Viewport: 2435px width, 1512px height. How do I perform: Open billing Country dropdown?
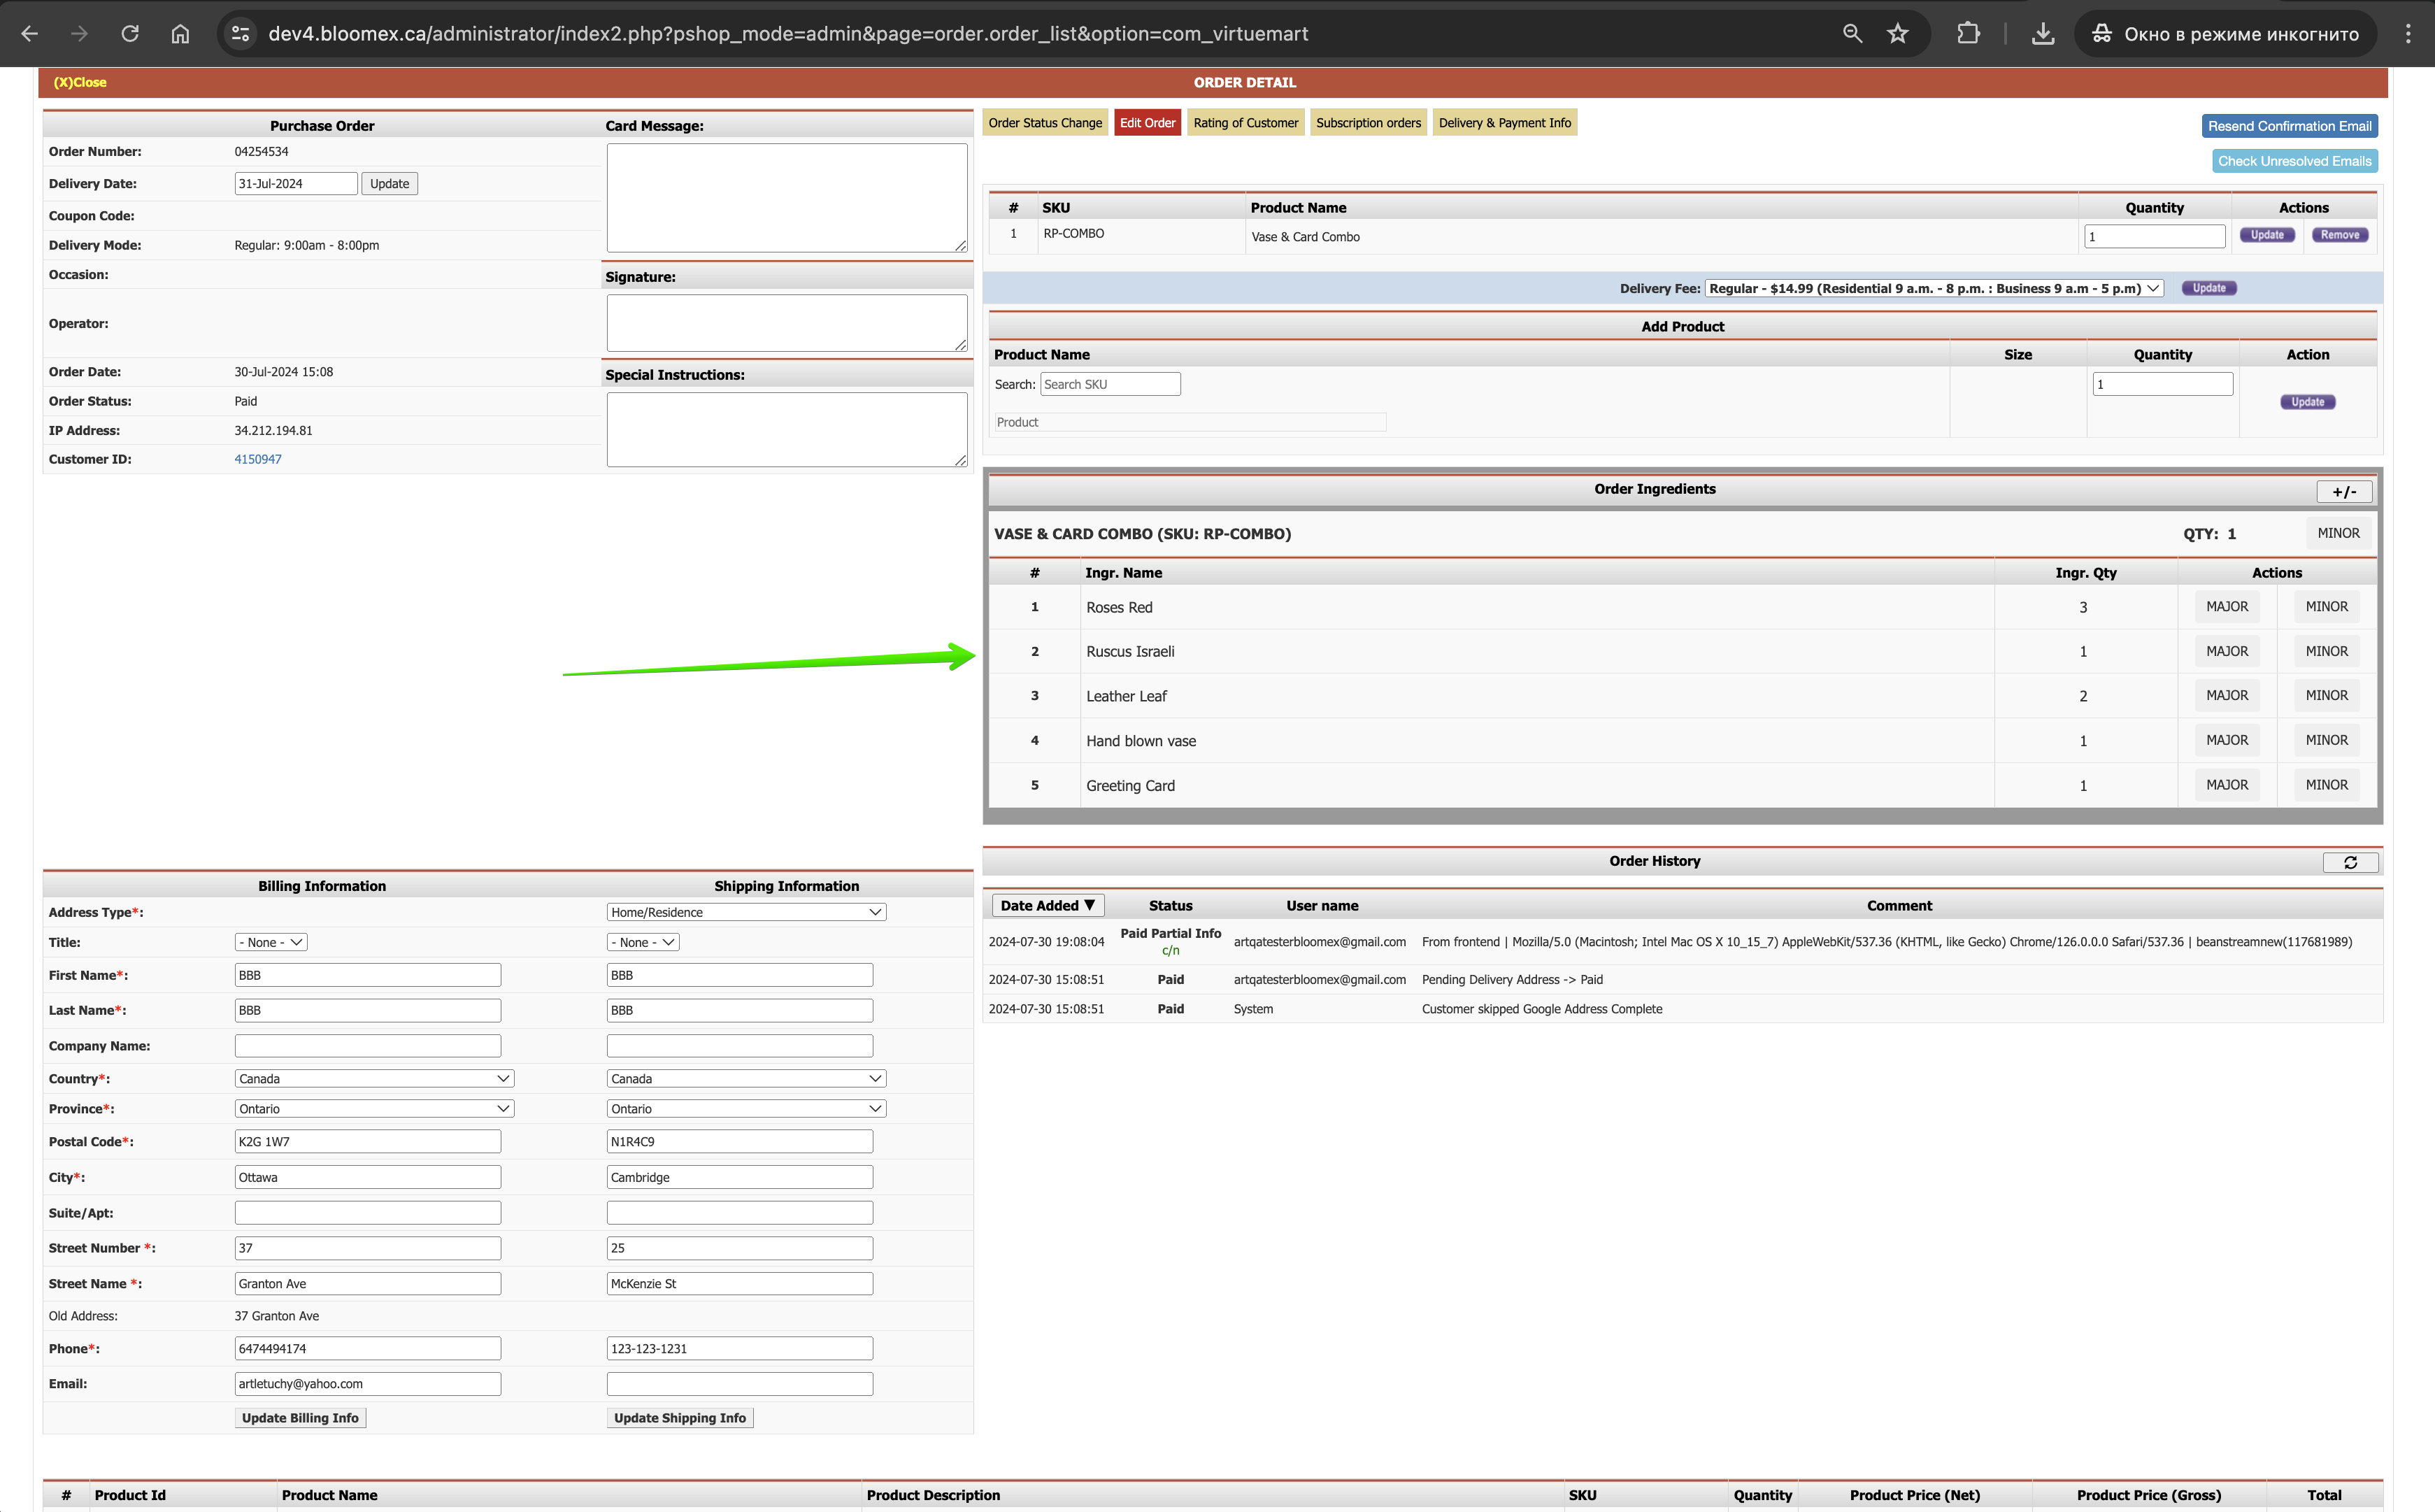tap(374, 1078)
